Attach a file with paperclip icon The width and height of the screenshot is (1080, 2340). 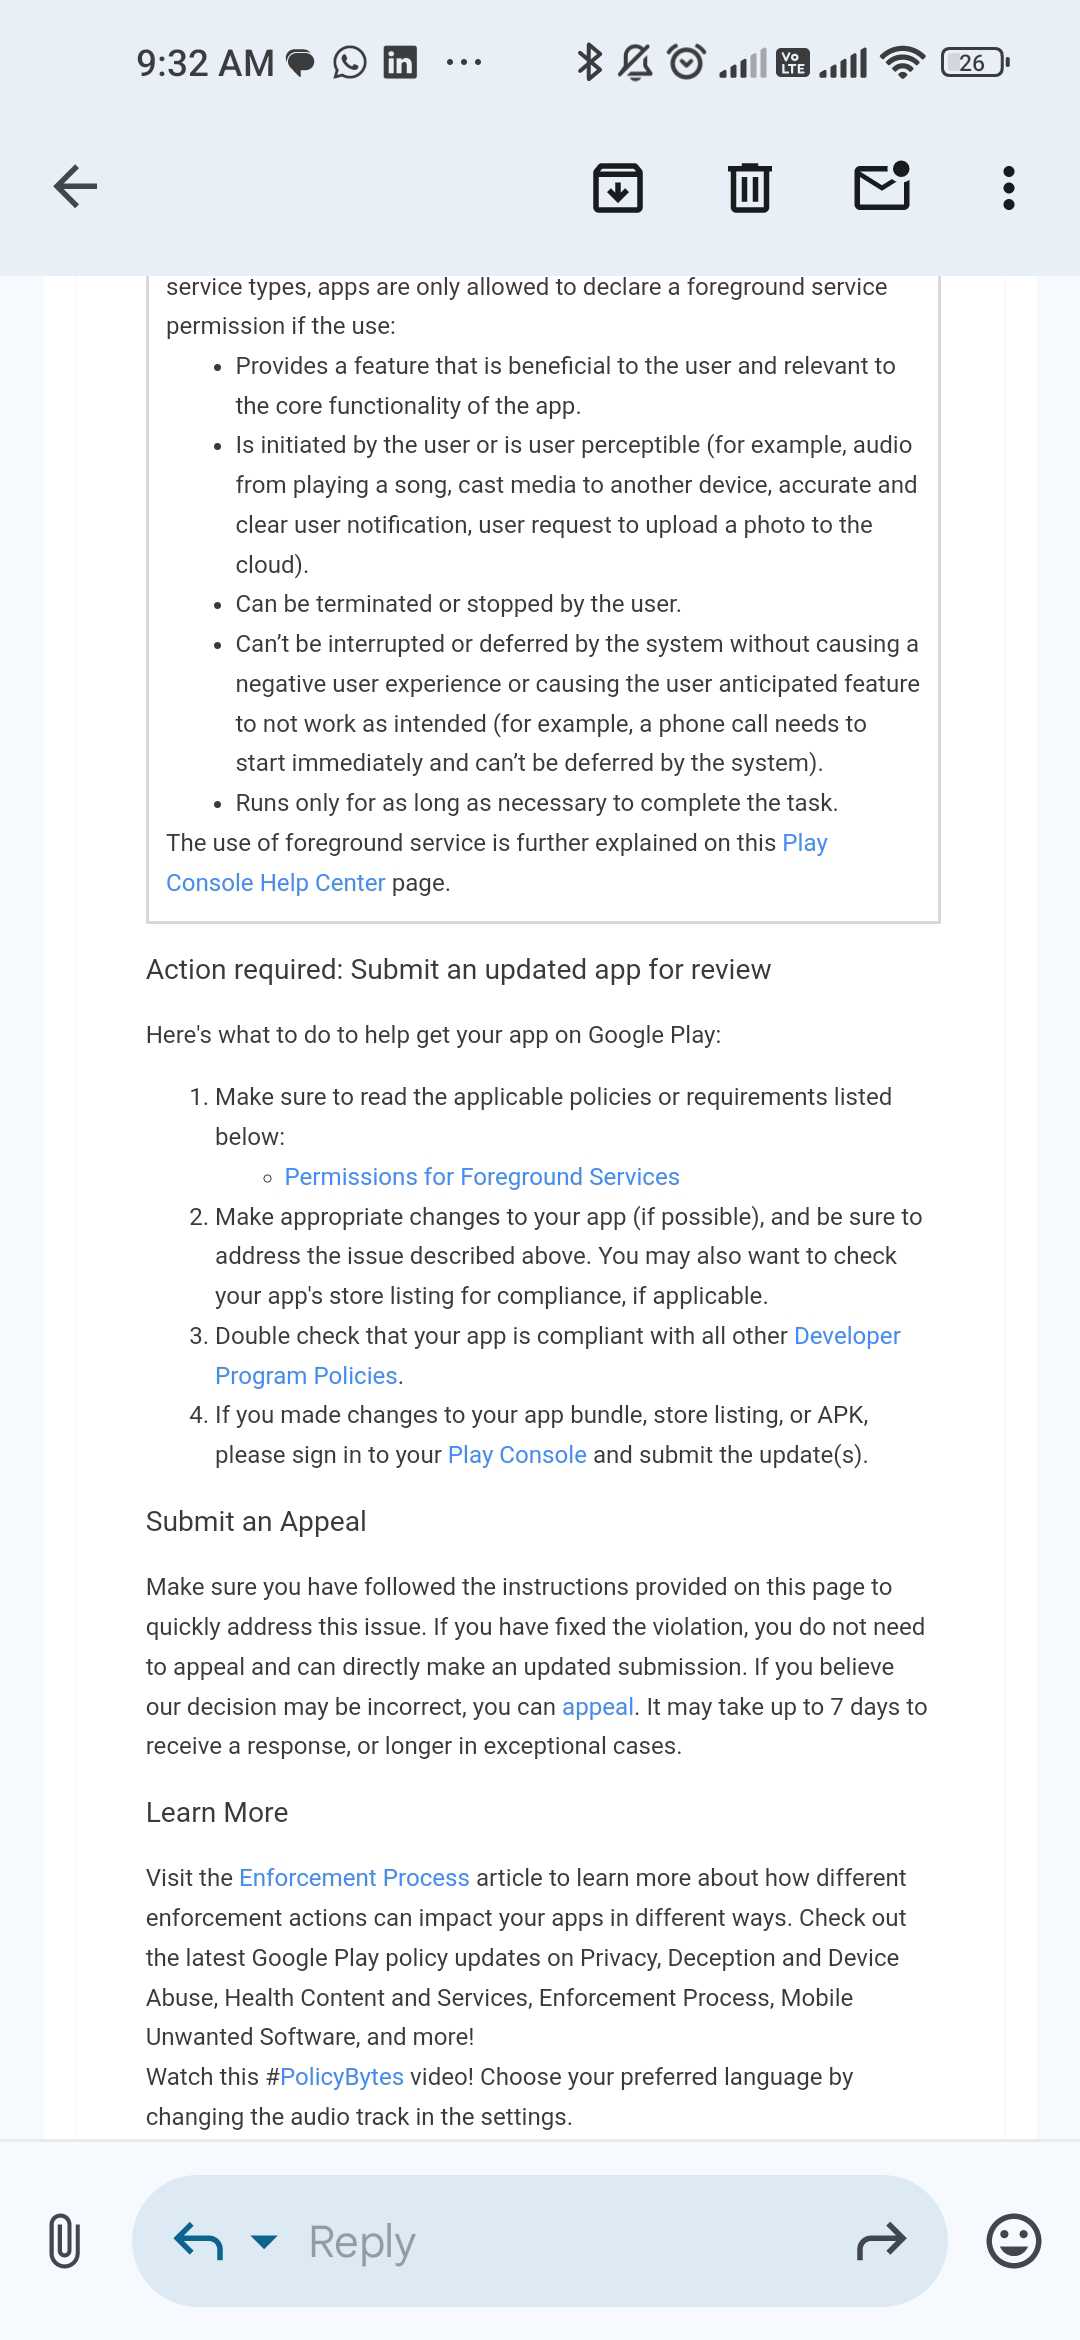pyautogui.click(x=64, y=2241)
